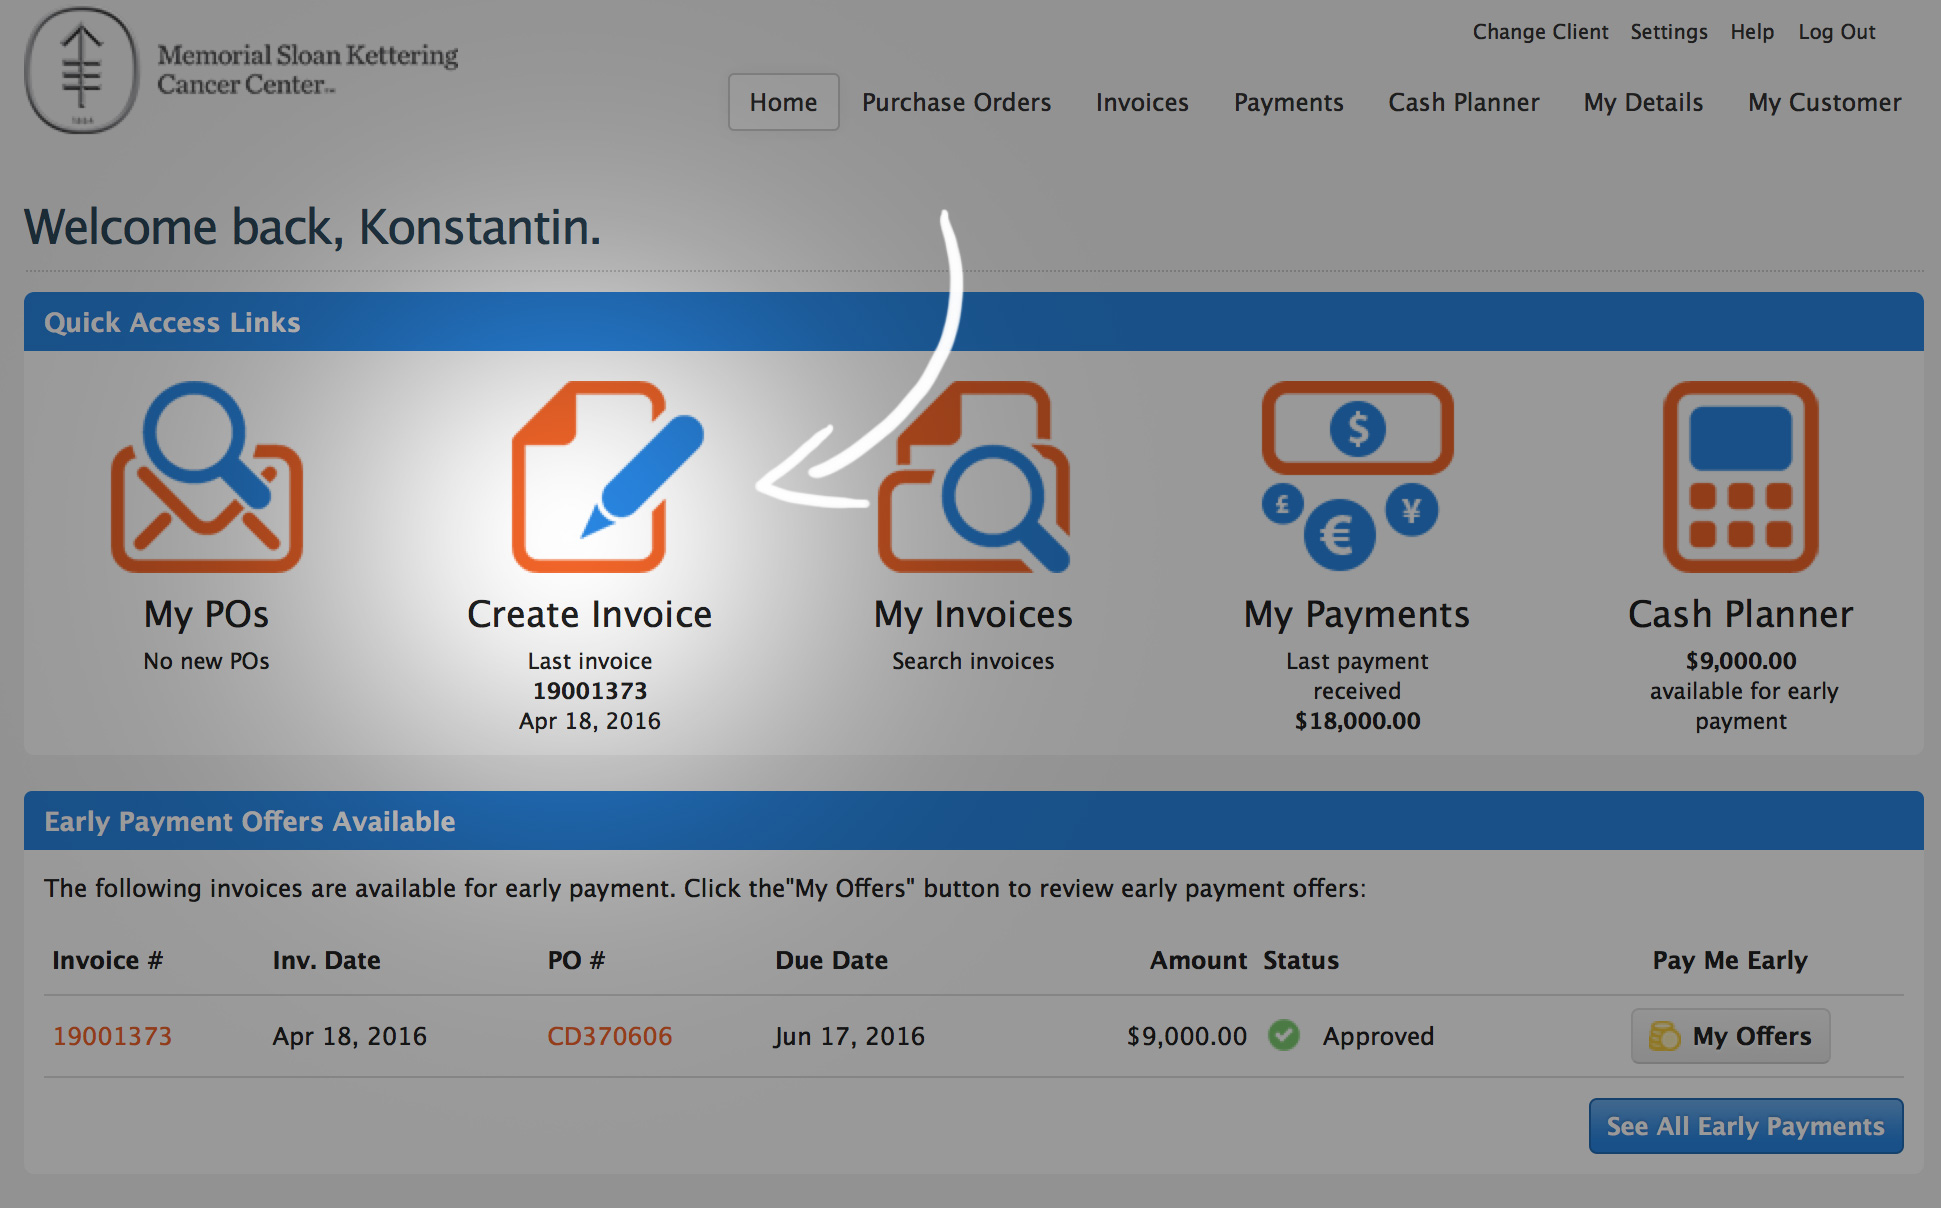The width and height of the screenshot is (1941, 1208).
Task: Open the My Payments currency icon
Action: 1357,477
